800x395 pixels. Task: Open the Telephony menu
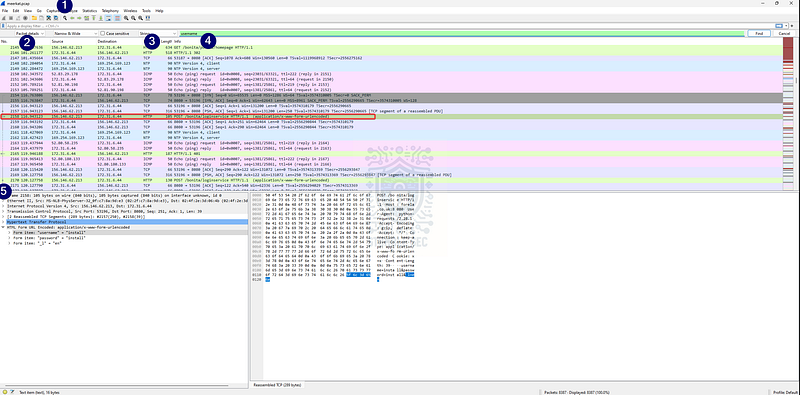tap(110, 11)
